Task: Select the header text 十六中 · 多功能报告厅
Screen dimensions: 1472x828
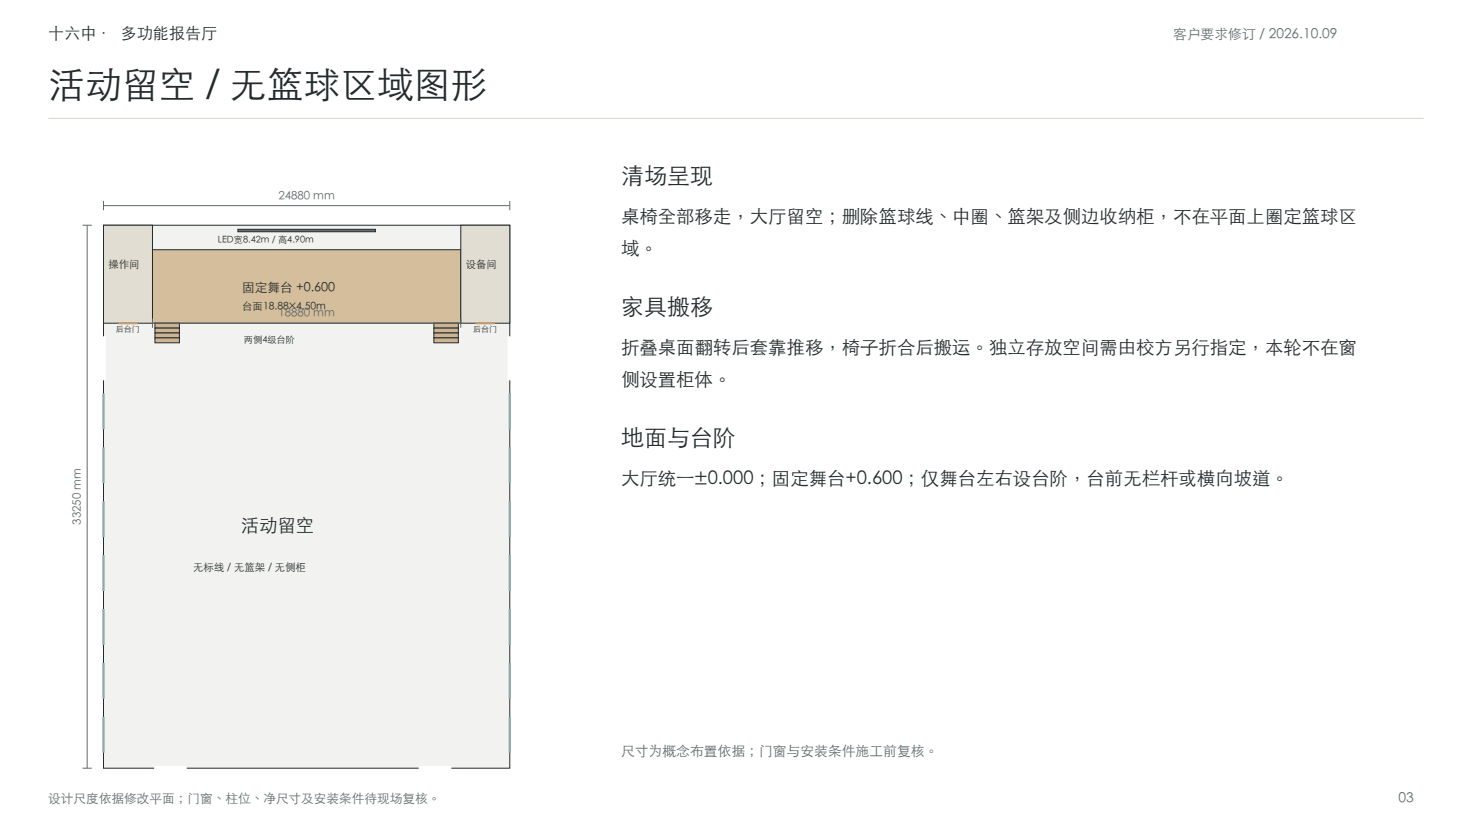Action: 132,34
